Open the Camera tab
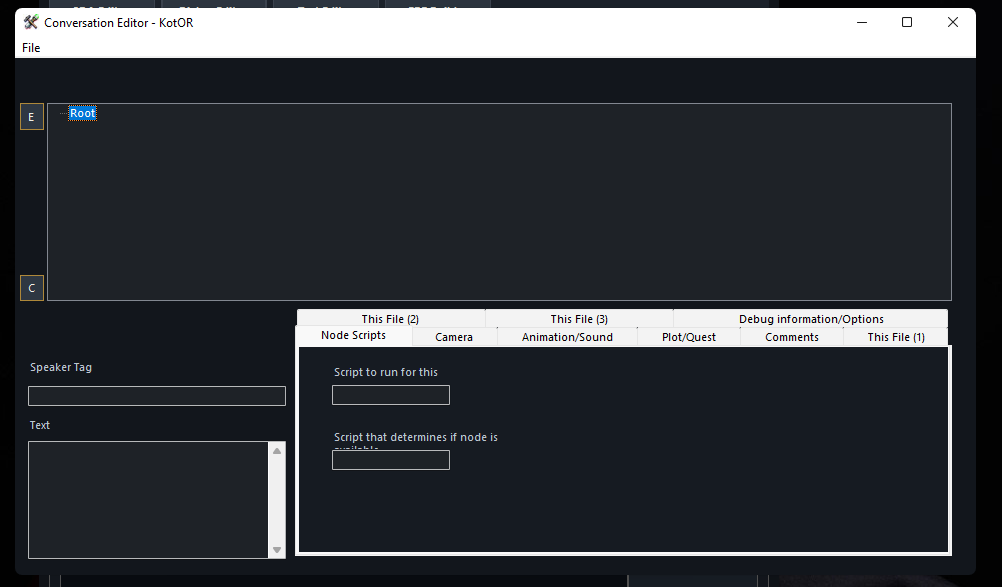This screenshot has height=587, width=1002. [454, 337]
